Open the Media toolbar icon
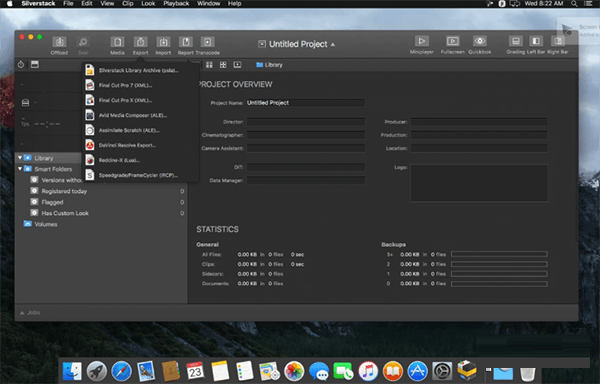Screen dimensions: 600x384 click(117, 42)
